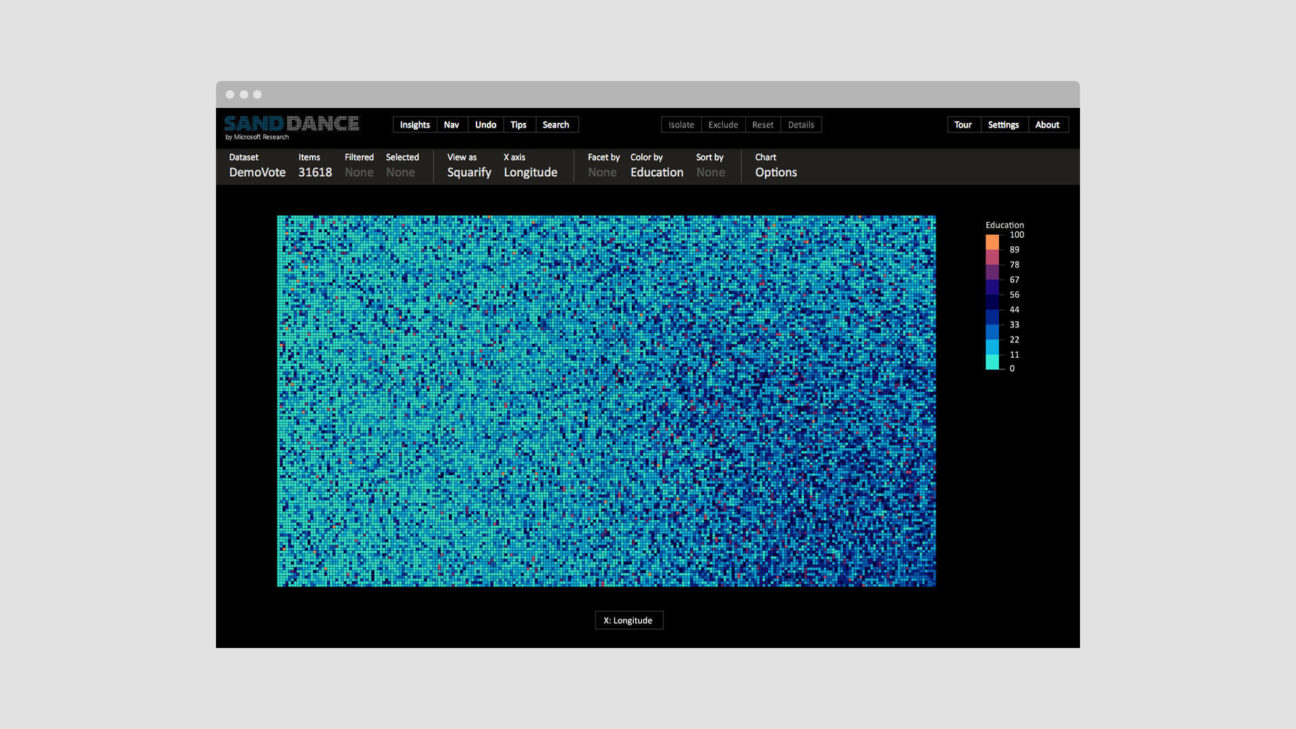Open the Color by Education dropdown

[656, 172]
